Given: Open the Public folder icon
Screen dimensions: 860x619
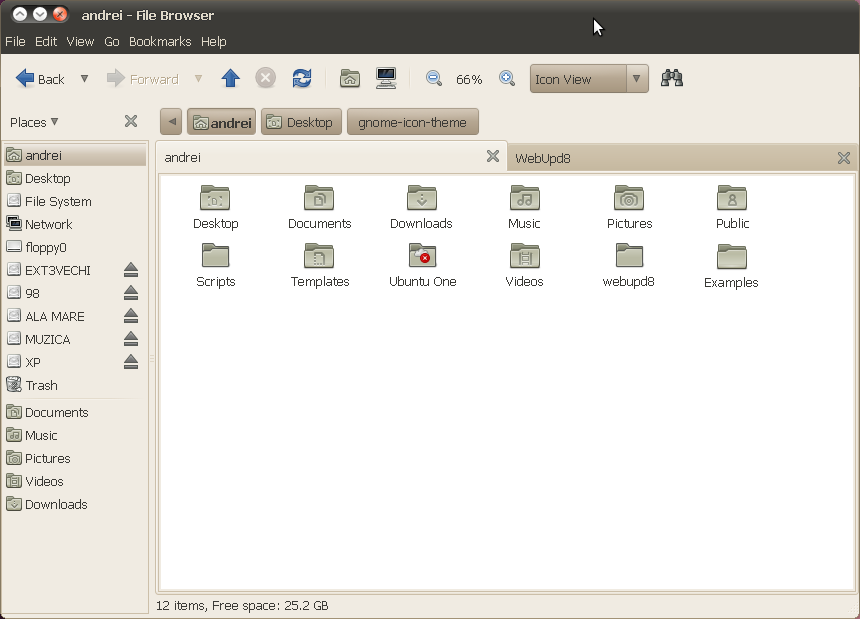Looking at the screenshot, I should click(x=732, y=198).
